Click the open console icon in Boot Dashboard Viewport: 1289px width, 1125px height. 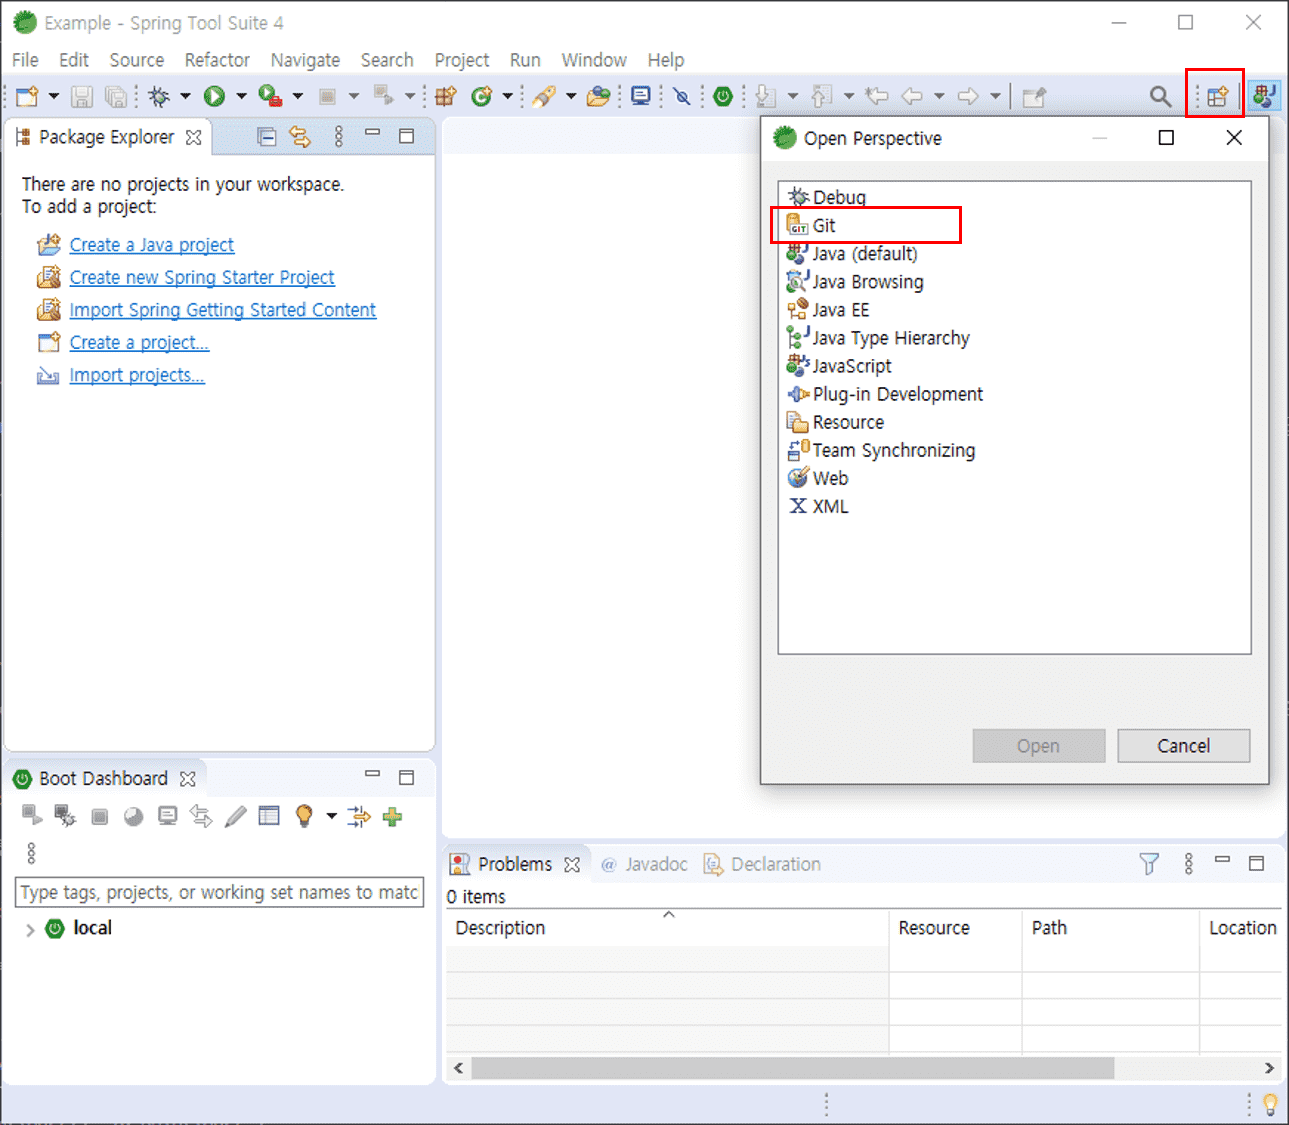click(167, 816)
